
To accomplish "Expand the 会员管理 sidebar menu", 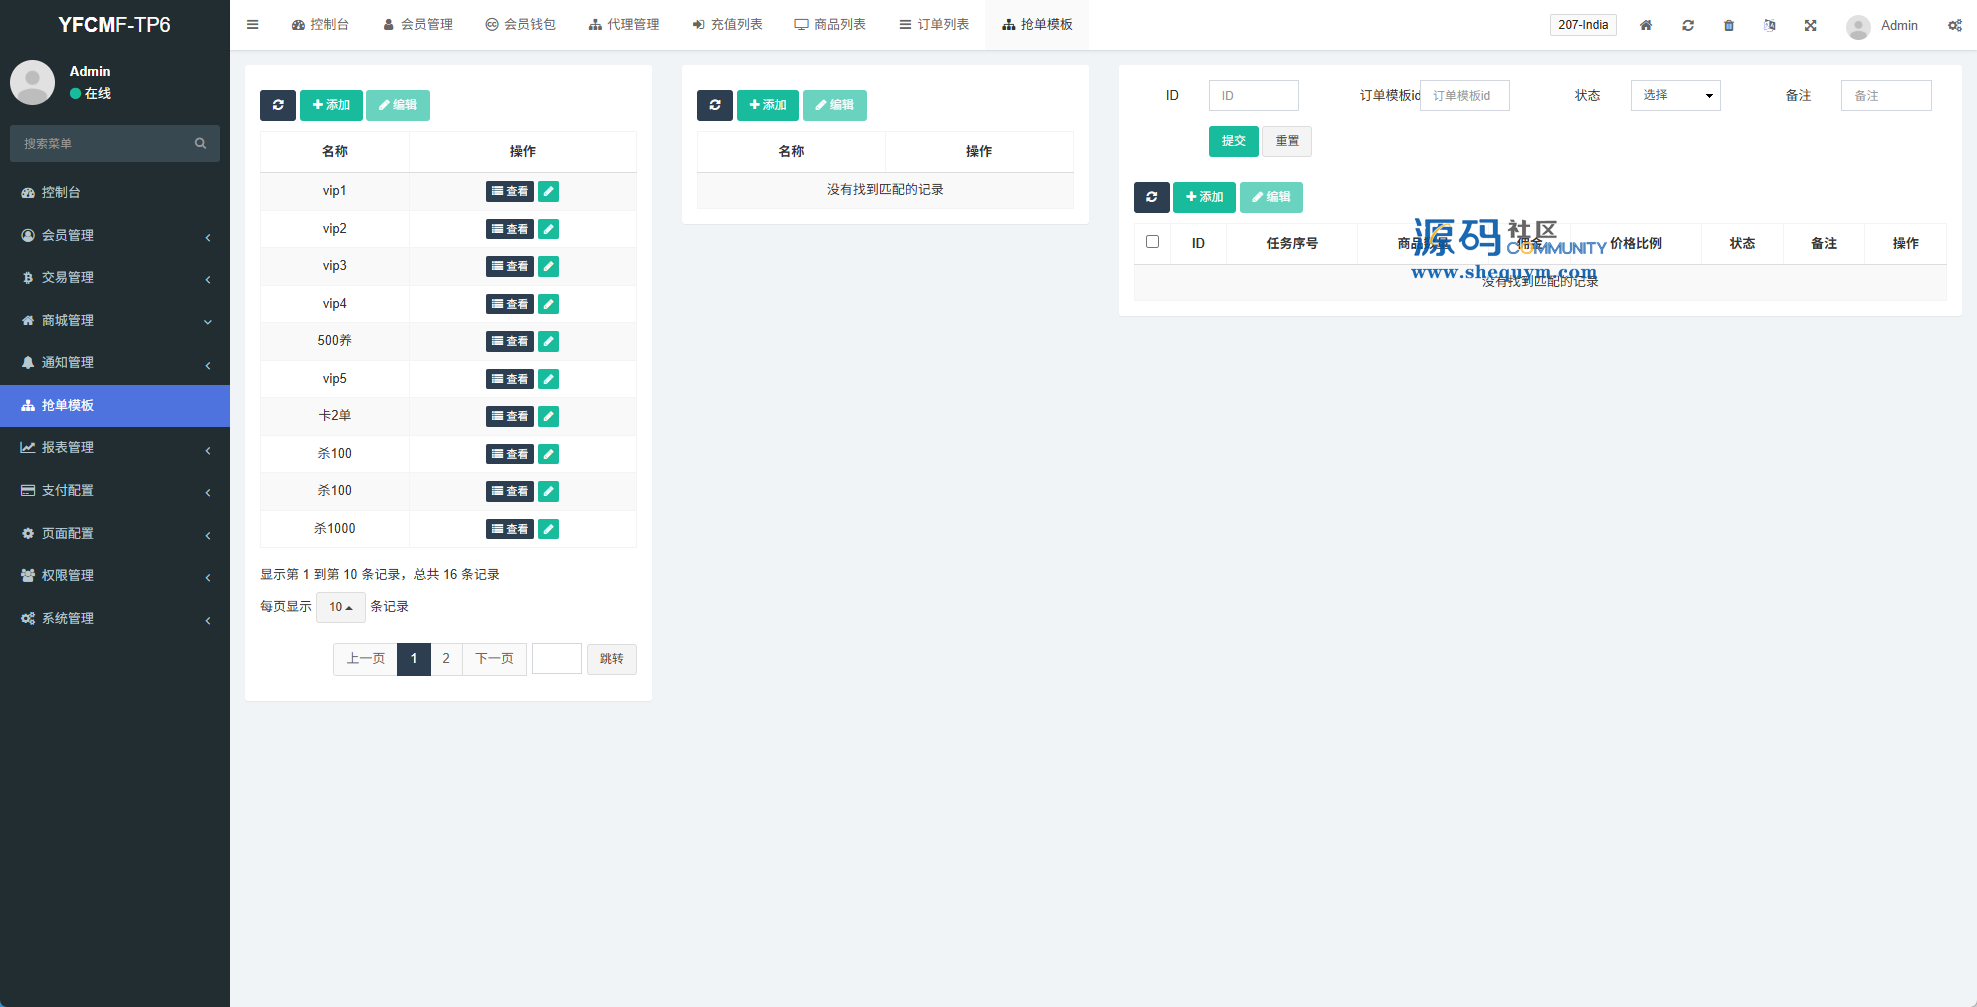I will 115,235.
